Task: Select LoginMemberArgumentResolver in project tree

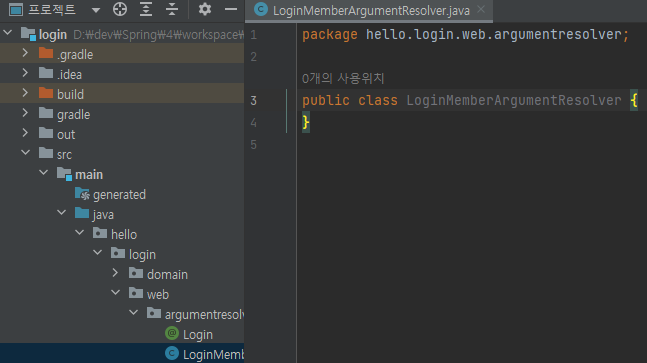Action: coord(122,354)
